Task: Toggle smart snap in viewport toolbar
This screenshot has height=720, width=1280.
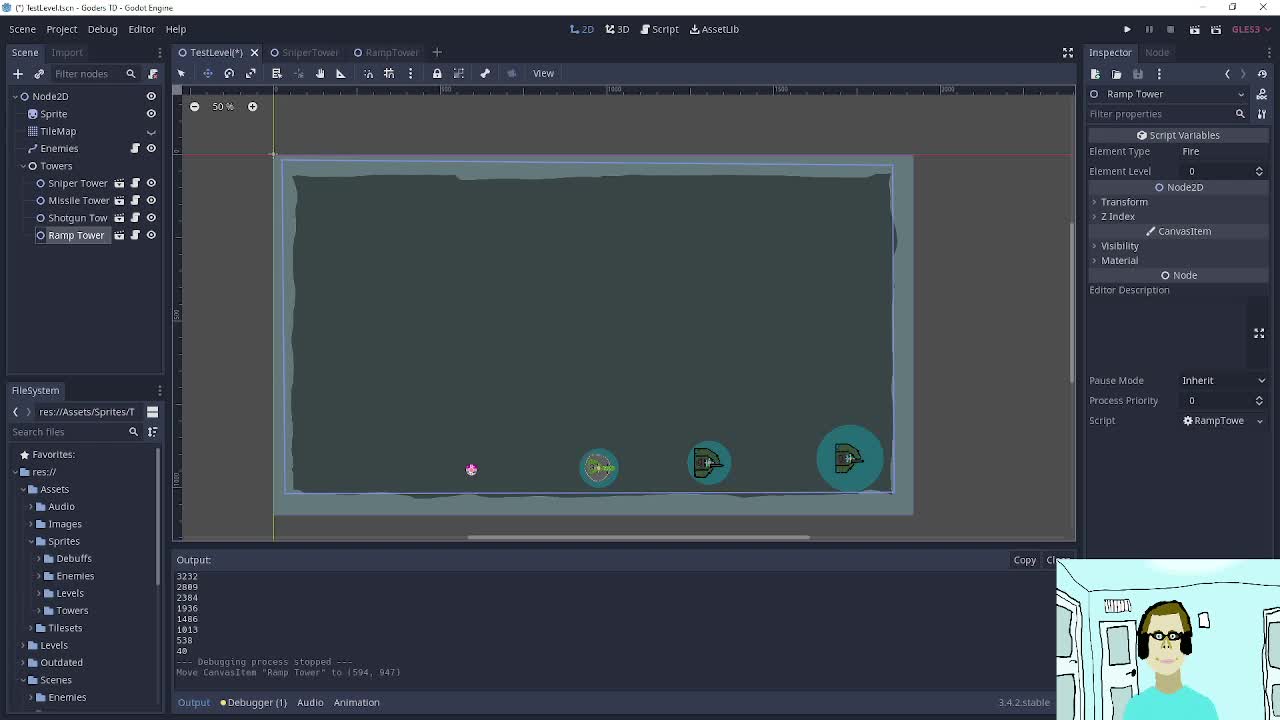Action: pos(368,73)
